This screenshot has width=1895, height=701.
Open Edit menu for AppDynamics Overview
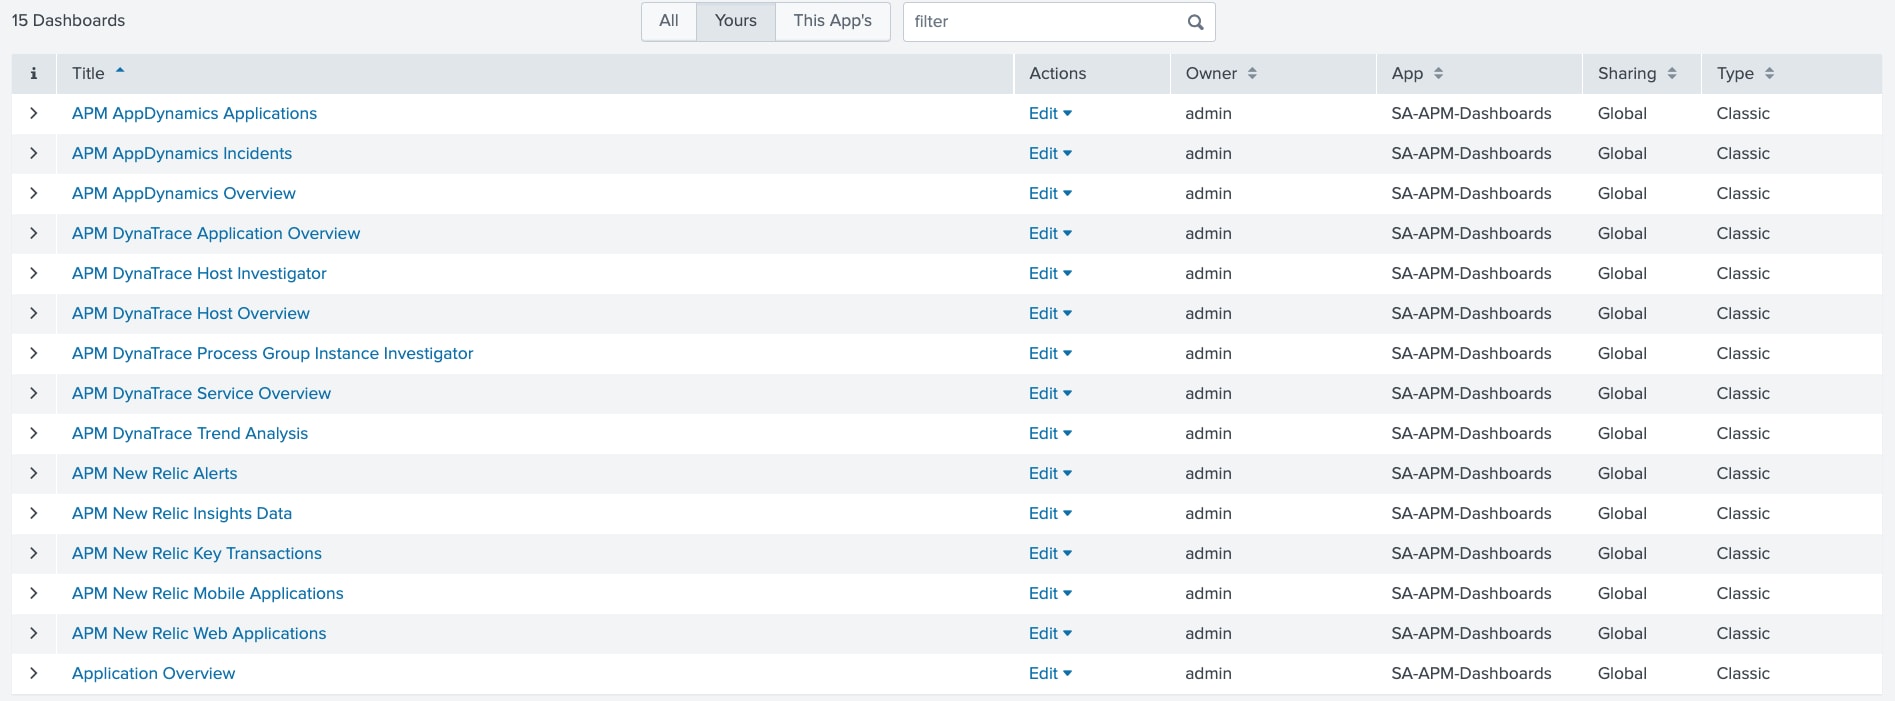(1050, 193)
